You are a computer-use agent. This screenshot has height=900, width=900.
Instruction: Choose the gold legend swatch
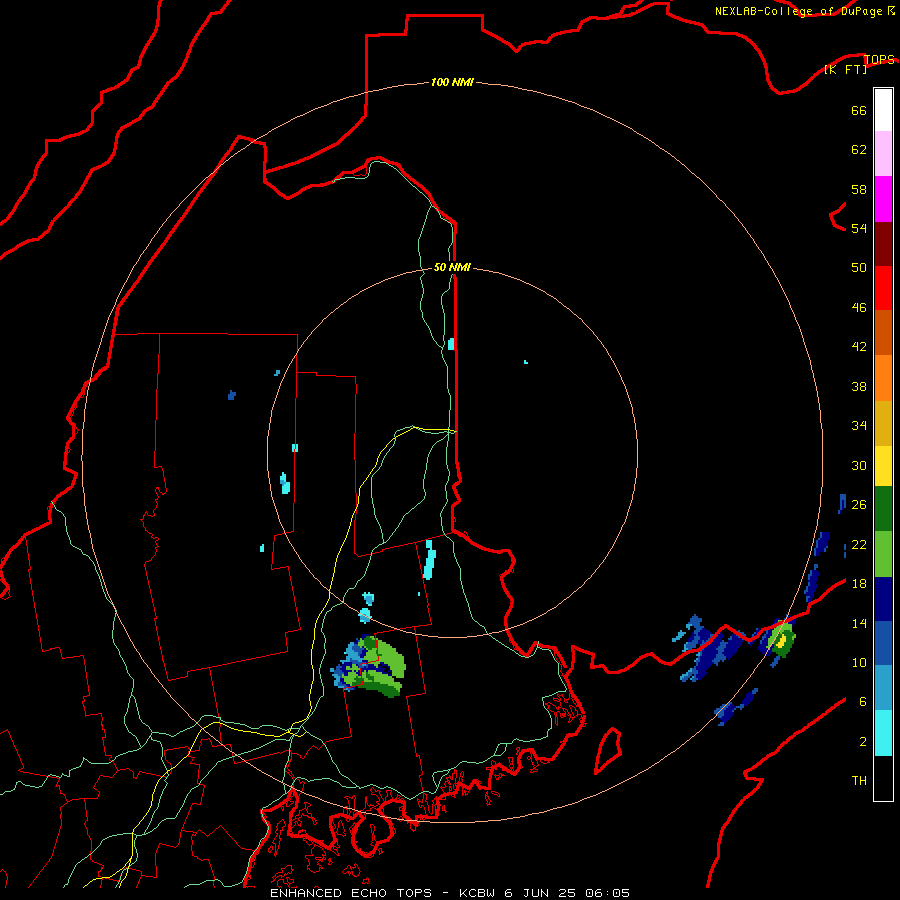pos(883,423)
